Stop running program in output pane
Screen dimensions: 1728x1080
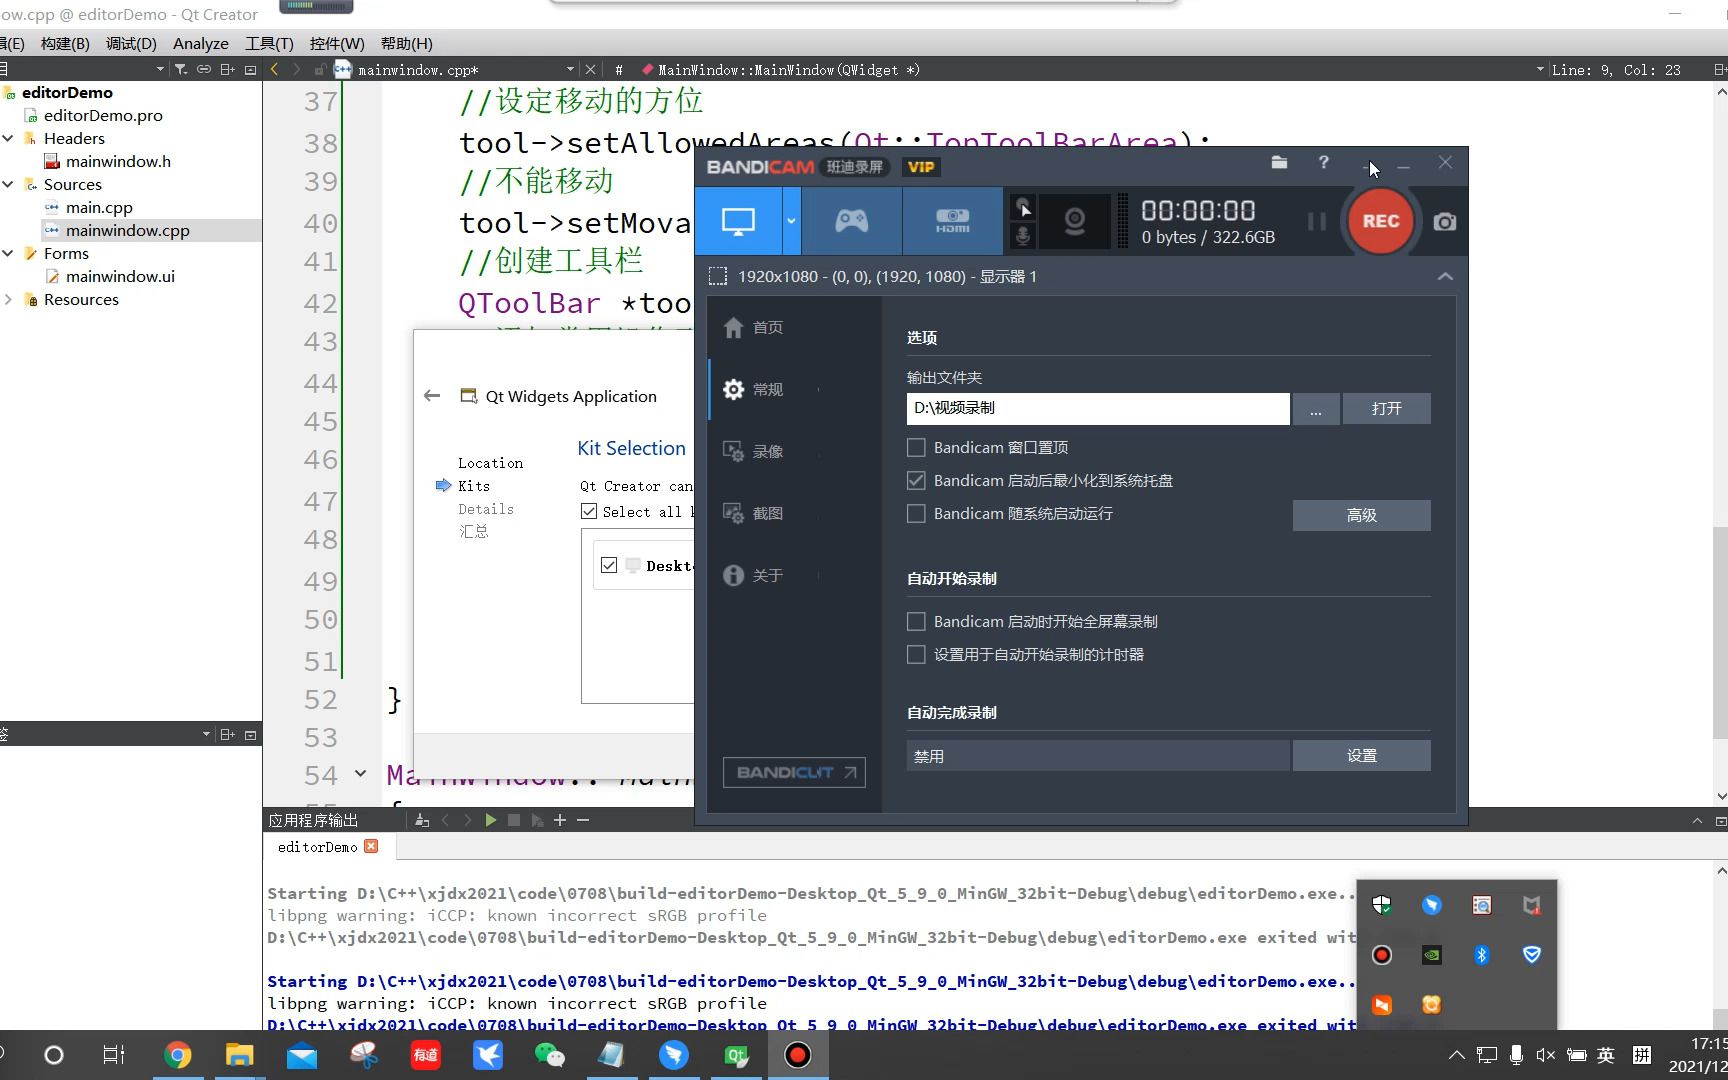pyautogui.click(x=514, y=820)
